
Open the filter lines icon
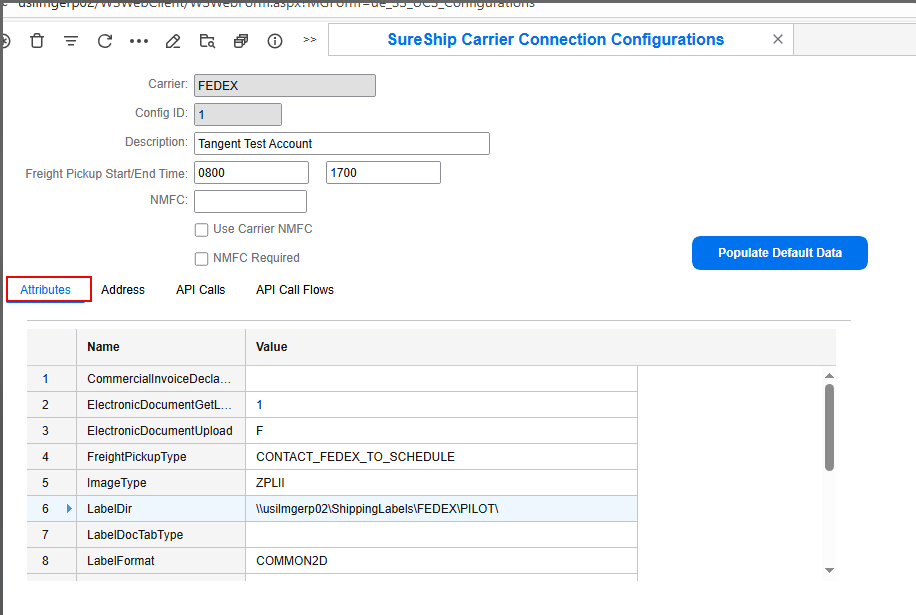point(71,41)
